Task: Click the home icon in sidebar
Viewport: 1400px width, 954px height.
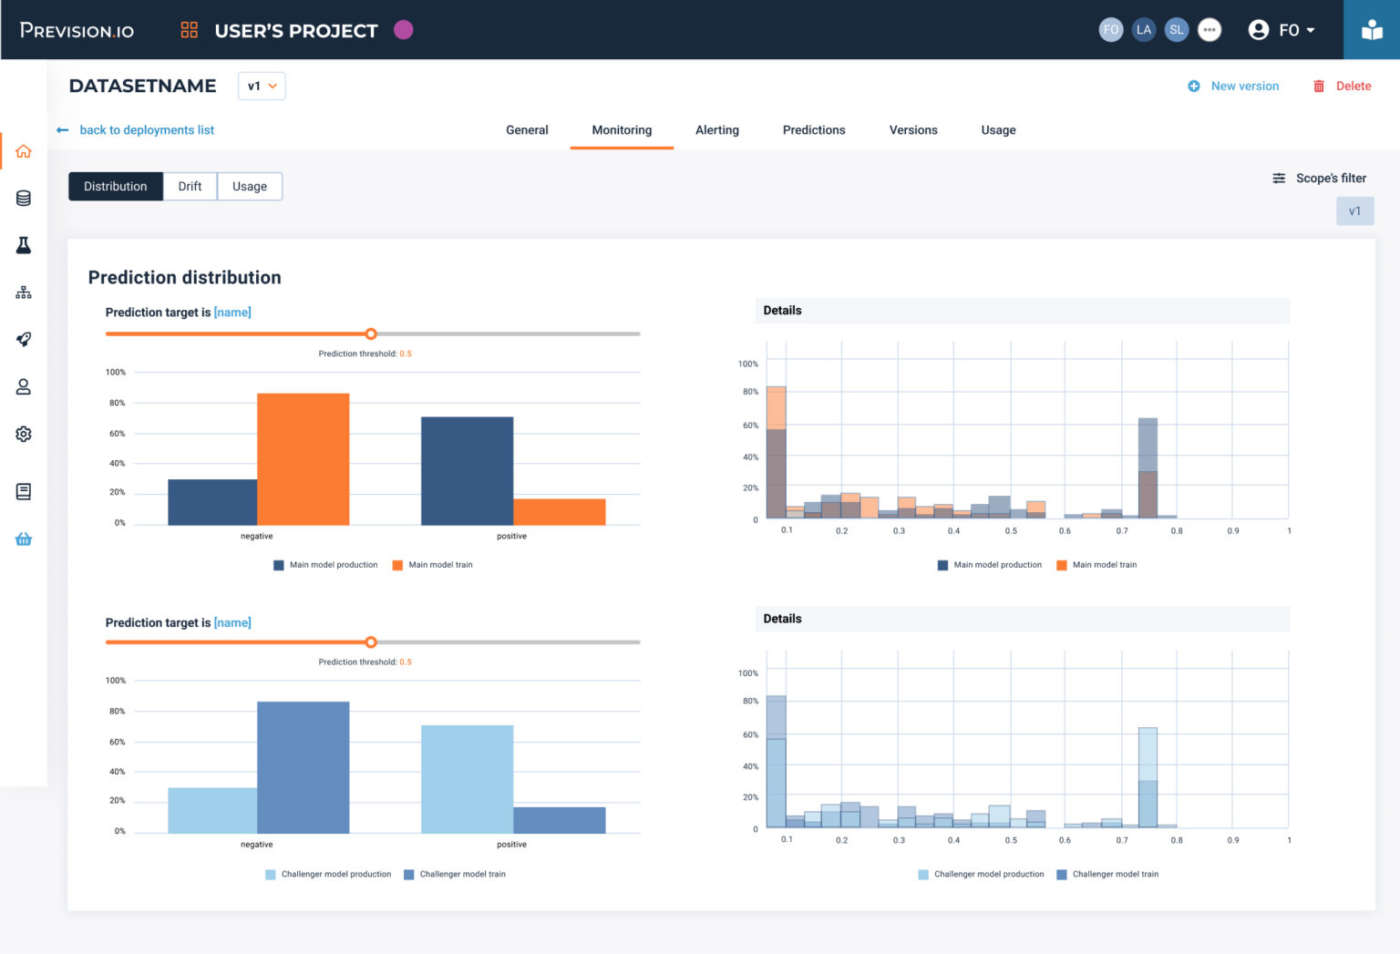Action: click(x=23, y=152)
